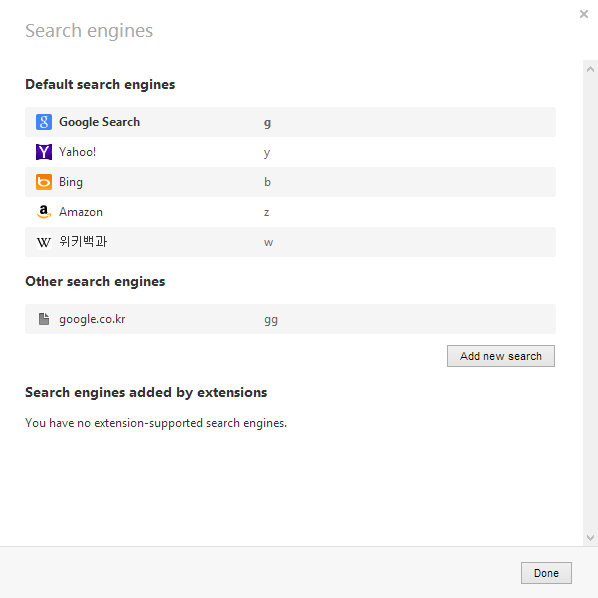
Task: Click keyword 'w' for 위키백과
Action: [x=268, y=242]
